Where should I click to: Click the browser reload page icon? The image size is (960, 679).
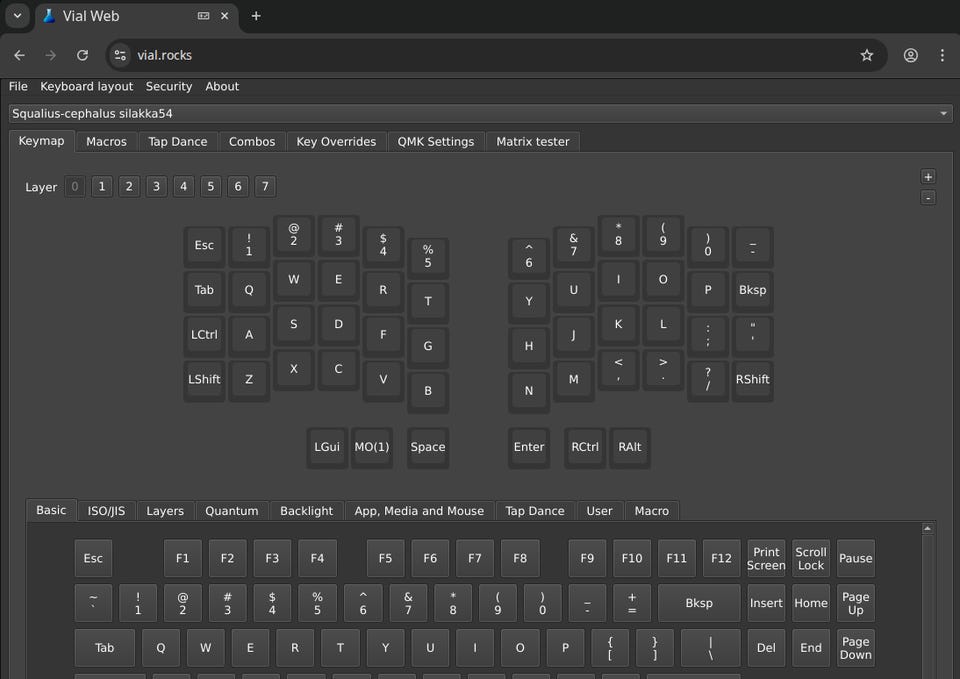pos(82,56)
